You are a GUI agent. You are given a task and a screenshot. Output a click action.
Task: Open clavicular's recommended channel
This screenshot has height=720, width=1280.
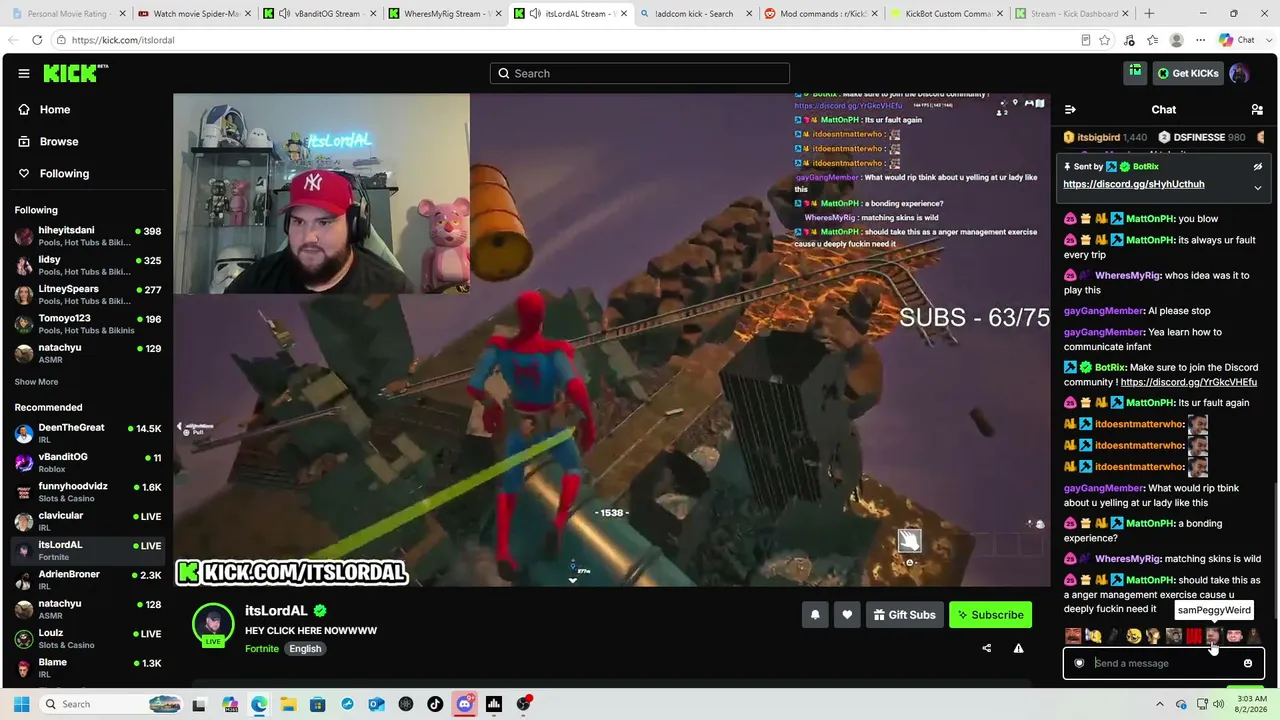(88, 521)
